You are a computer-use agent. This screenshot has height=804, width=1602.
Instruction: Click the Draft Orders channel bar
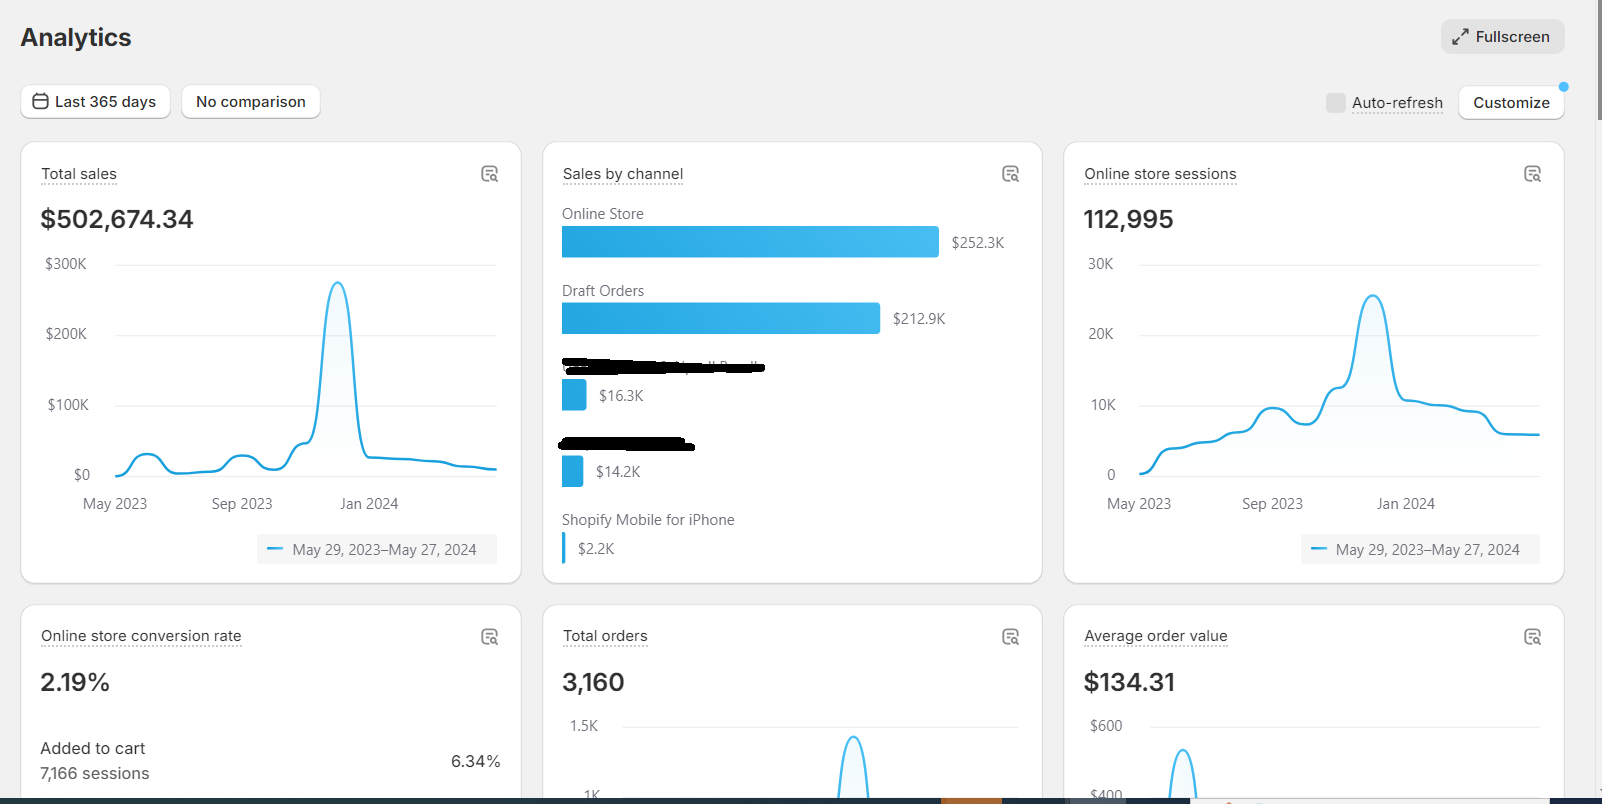720,318
